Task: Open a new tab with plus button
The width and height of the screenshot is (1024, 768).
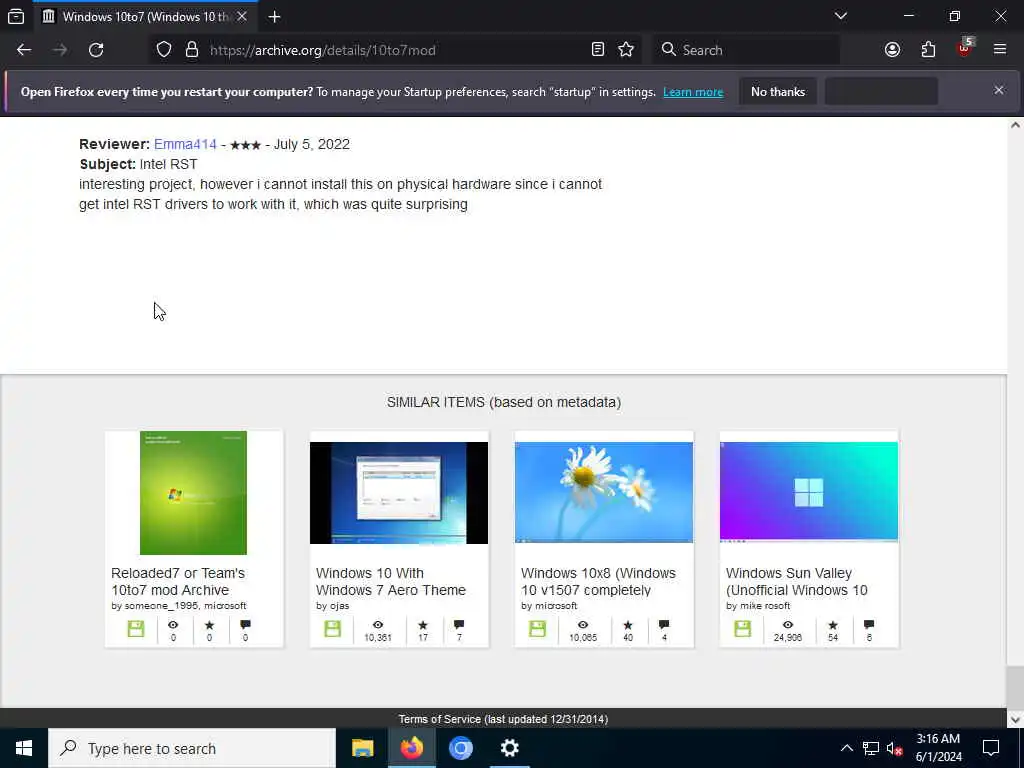Action: pyautogui.click(x=274, y=16)
